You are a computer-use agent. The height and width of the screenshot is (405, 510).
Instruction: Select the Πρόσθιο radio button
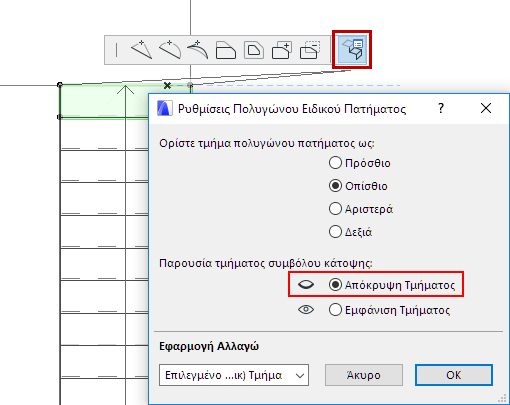335,163
